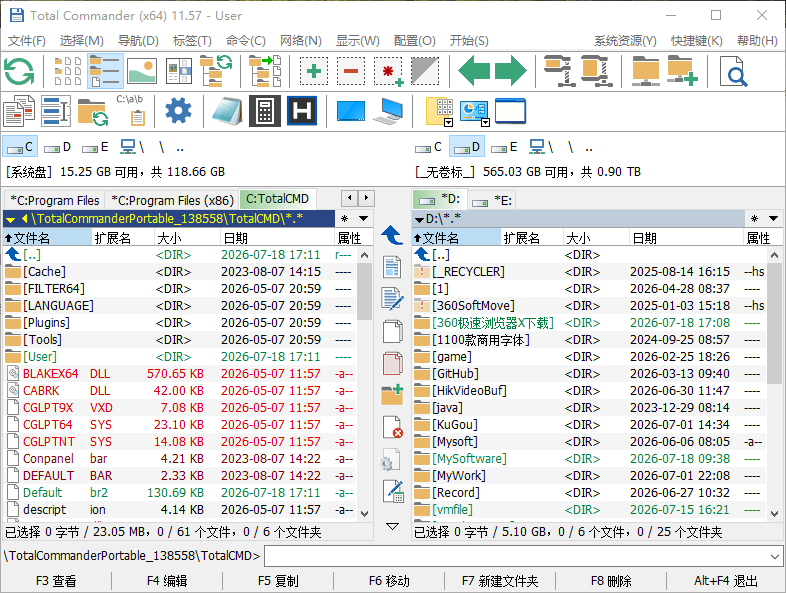Click unselect group minus icon
This screenshot has width=786, height=593.
pos(351,71)
